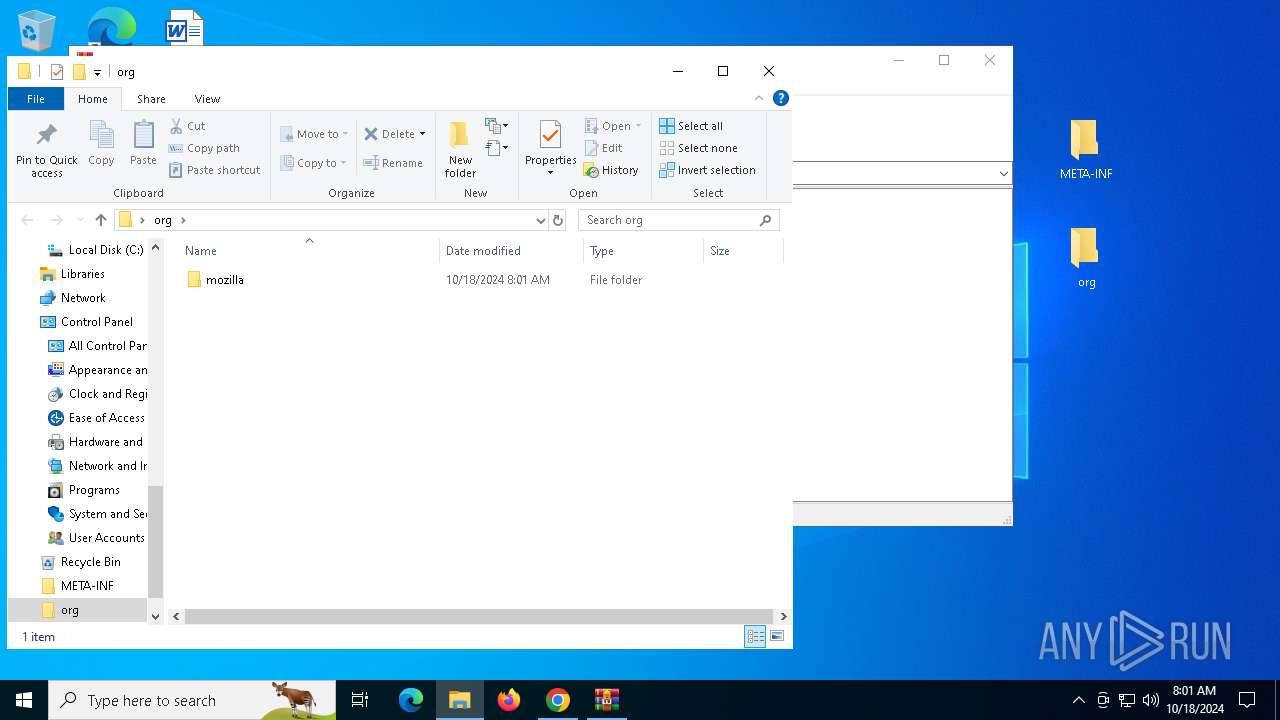
Task: Open Customize Quick Access Toolbar dropdown
Action: (x=97, y=72)
